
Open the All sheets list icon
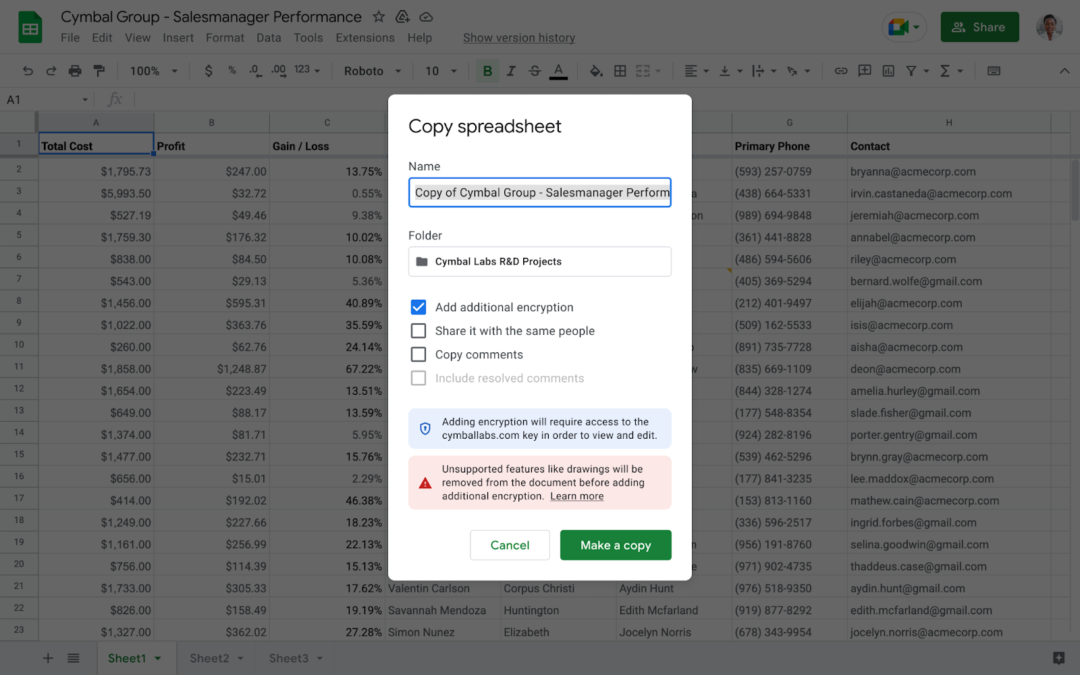(x=73, y=658)
